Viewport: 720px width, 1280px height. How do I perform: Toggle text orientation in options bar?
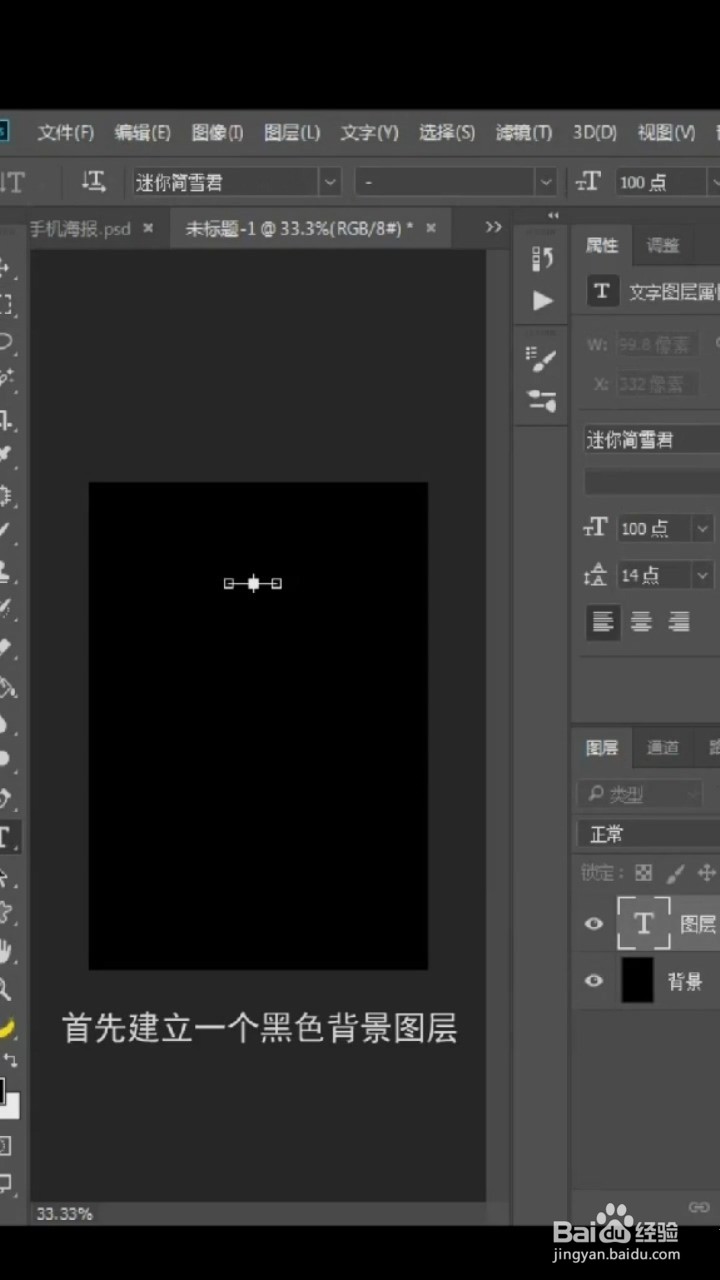[93, 181]
